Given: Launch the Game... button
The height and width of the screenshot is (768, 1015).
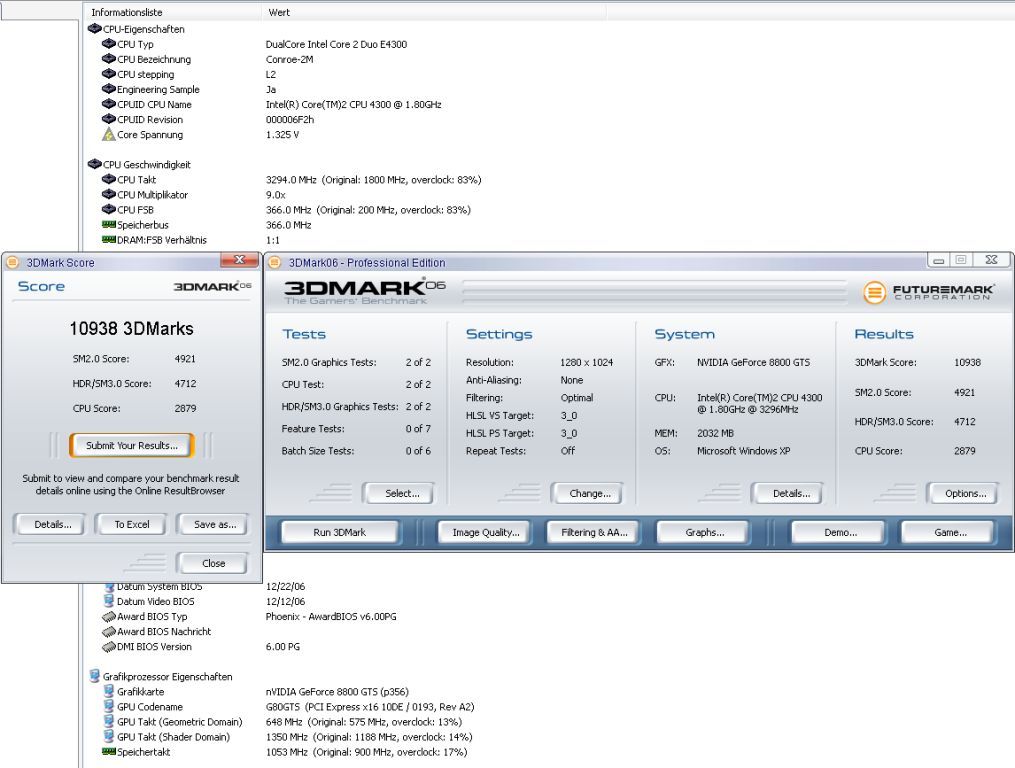Looking at the screenshot, I should coord(950,532).
